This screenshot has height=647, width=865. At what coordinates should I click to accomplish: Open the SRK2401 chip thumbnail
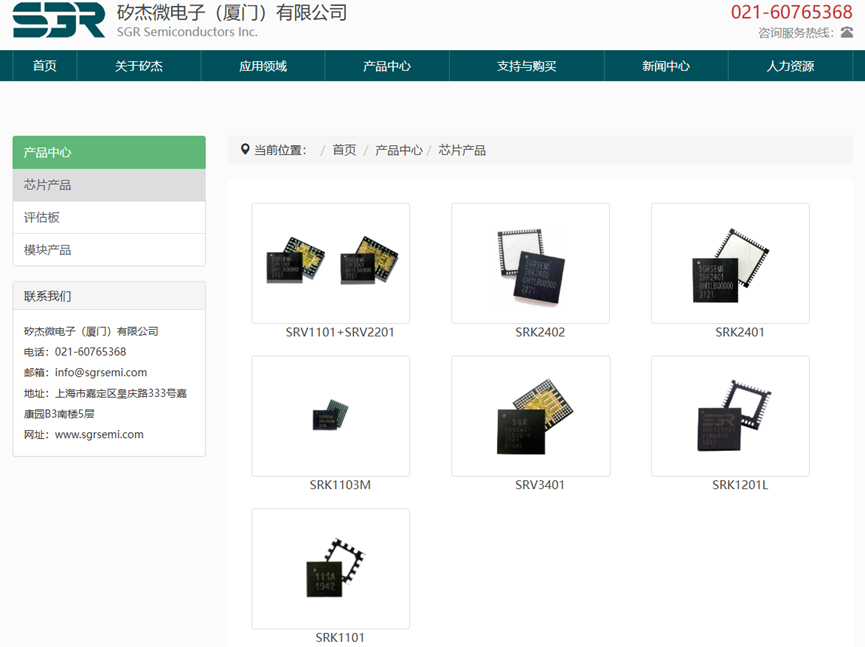730,263
